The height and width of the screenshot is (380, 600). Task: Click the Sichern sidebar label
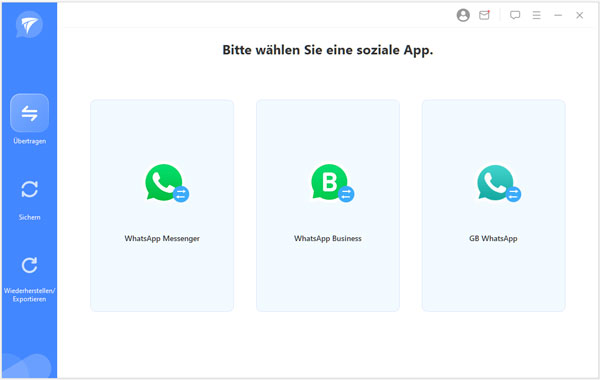coord(29,217)
